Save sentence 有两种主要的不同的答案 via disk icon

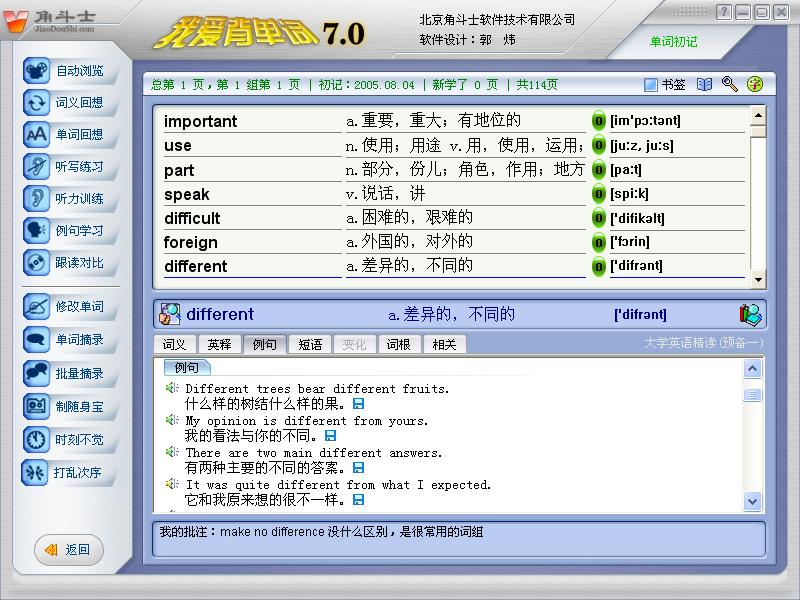(x=359, y=468)
